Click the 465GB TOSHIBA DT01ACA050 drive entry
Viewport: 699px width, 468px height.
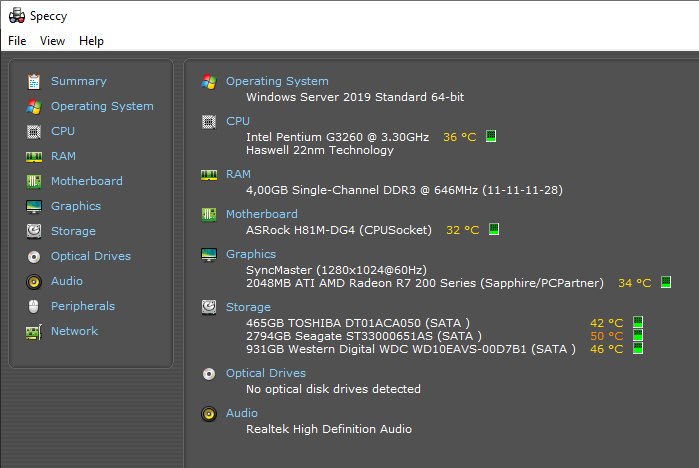tap(358, 323)
